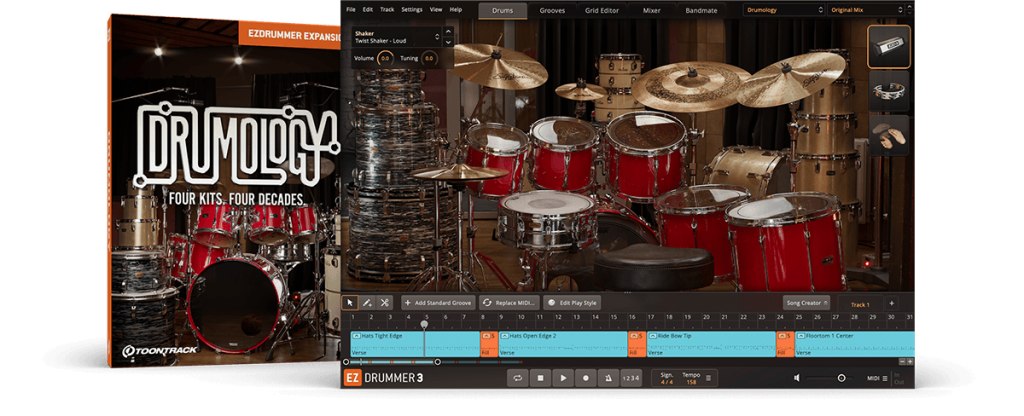This screenshot has width=1024, height=416.
Task: Click the record button
Action: (585, 377)
